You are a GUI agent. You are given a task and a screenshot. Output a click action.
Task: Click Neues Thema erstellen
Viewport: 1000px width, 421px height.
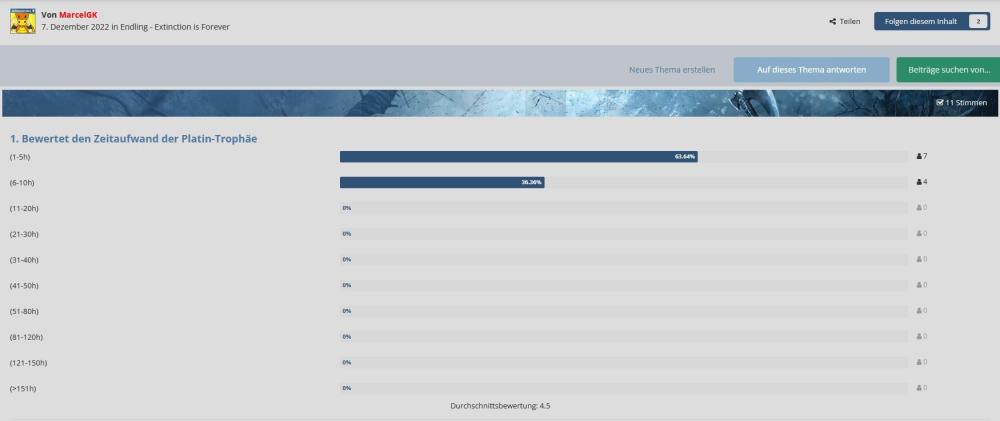pos(671,69)
